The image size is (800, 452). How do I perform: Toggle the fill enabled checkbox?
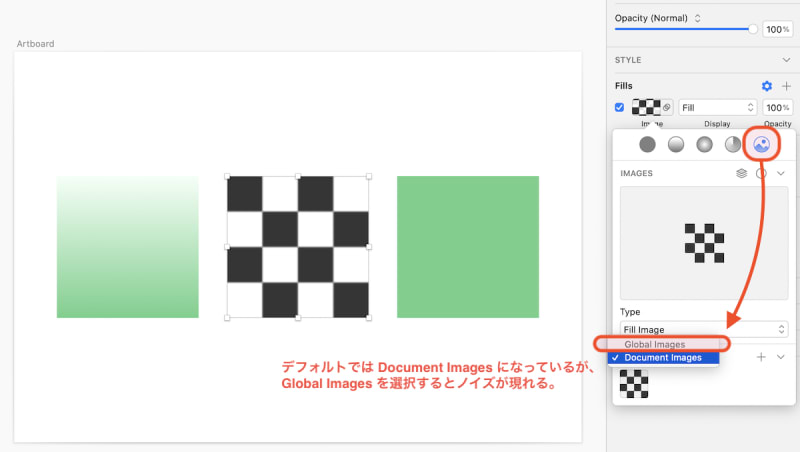click(619, 108)
